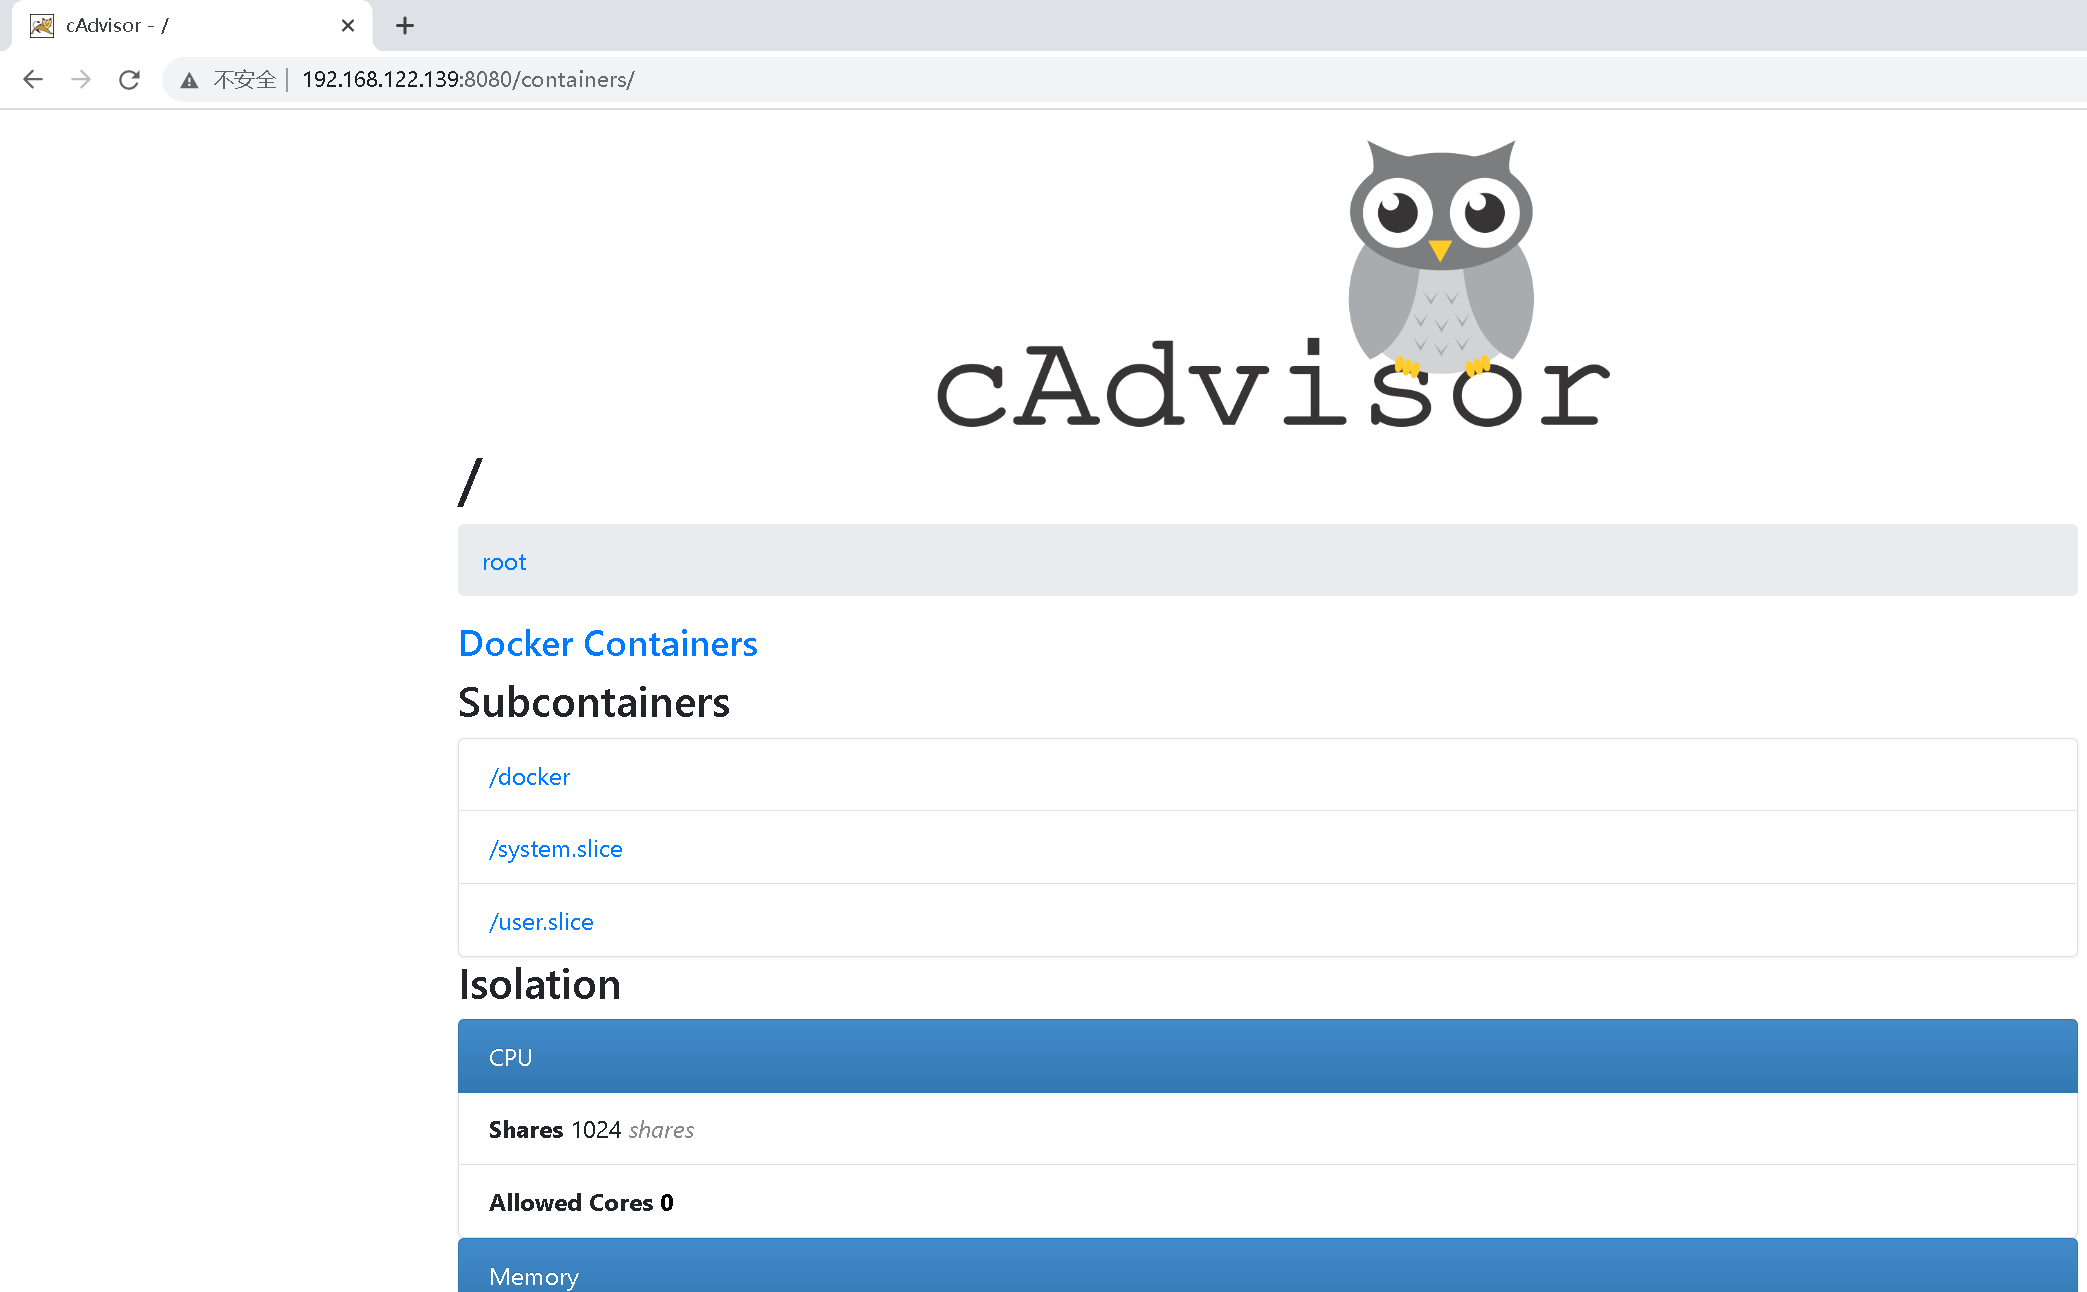Click the Memory section icon
Image resolution: width=2087 pixels, height=1292 pixels.
[x=534, y=1276]
